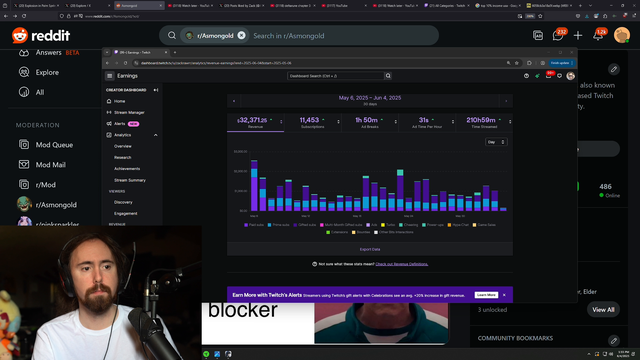Open the Ad Breaks metric dropdown arrows
Screen dimensions: 640x360
pos(396,122)
